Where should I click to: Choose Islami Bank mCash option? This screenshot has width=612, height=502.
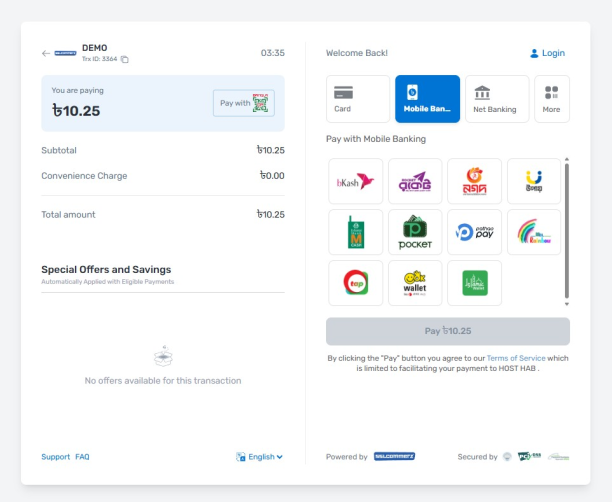click(356, 232)
